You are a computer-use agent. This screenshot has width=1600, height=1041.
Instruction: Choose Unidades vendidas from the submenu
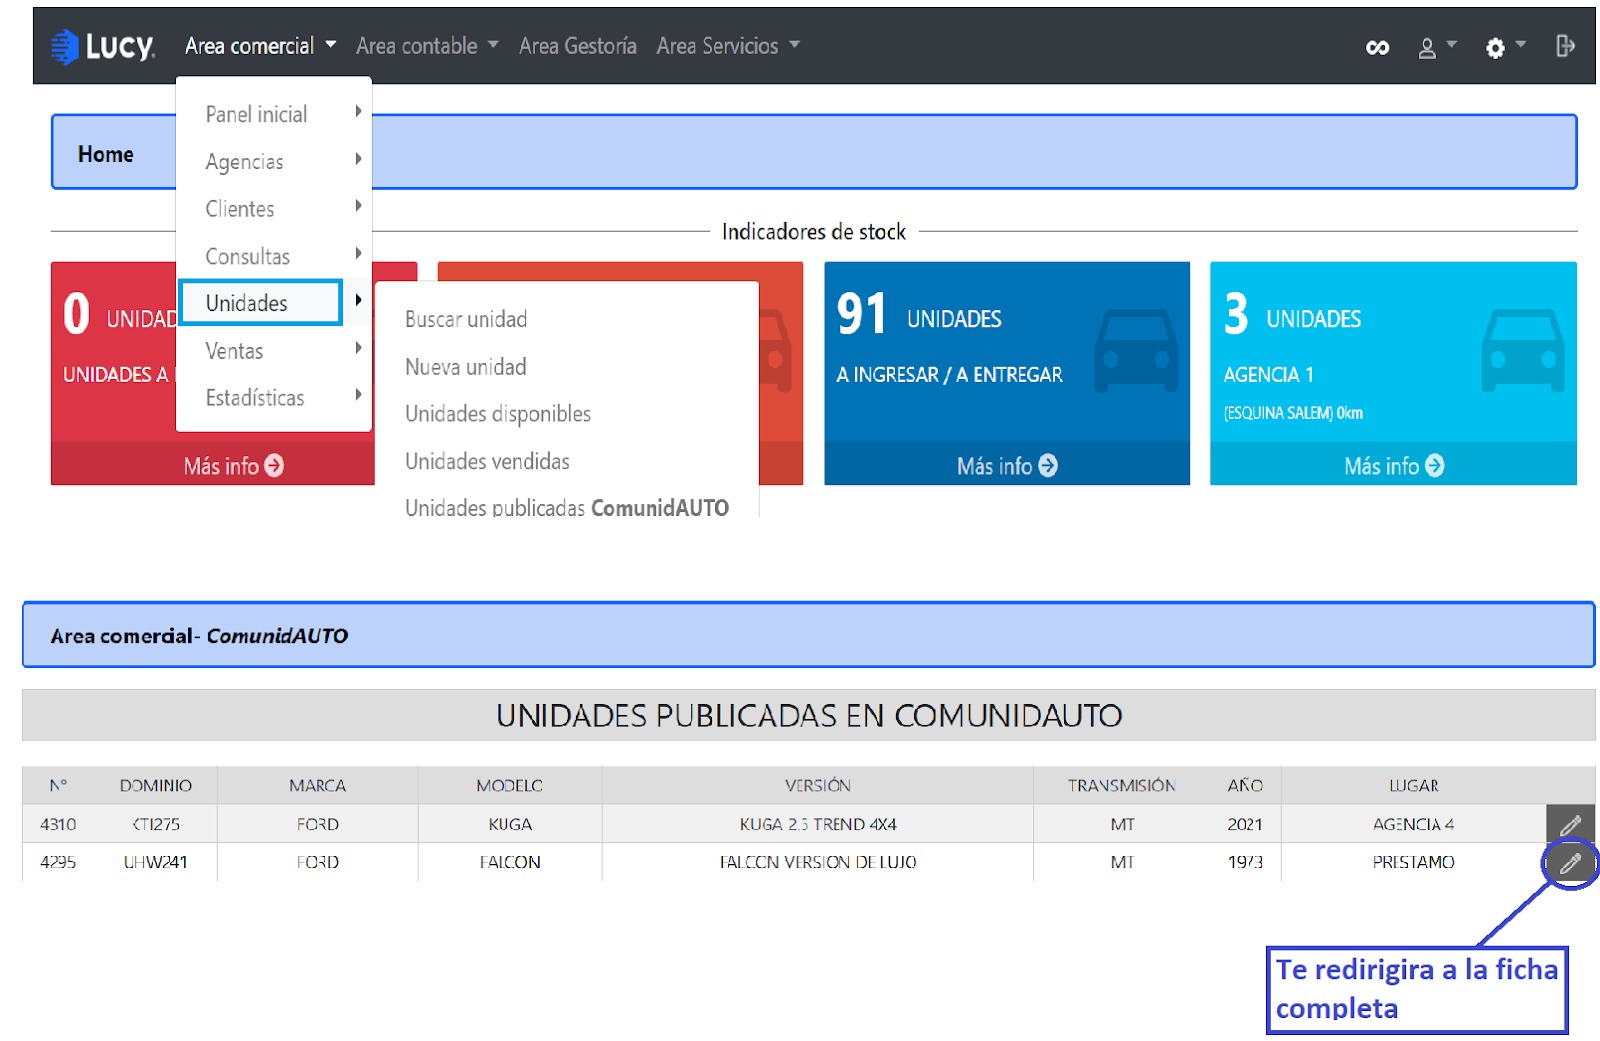(x=487, y=461)
